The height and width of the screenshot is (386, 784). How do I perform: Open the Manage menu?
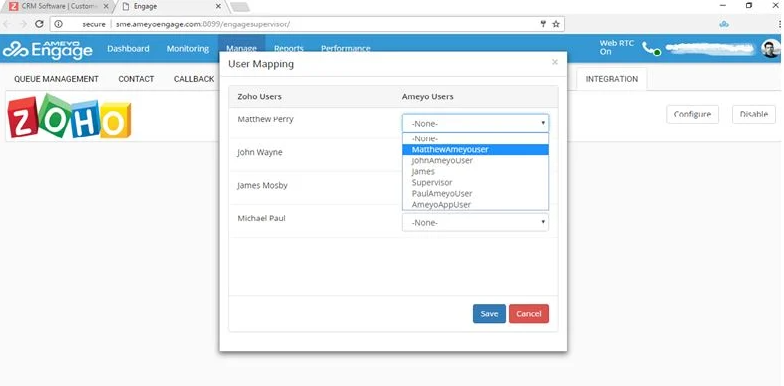click(x=242, y=48)
